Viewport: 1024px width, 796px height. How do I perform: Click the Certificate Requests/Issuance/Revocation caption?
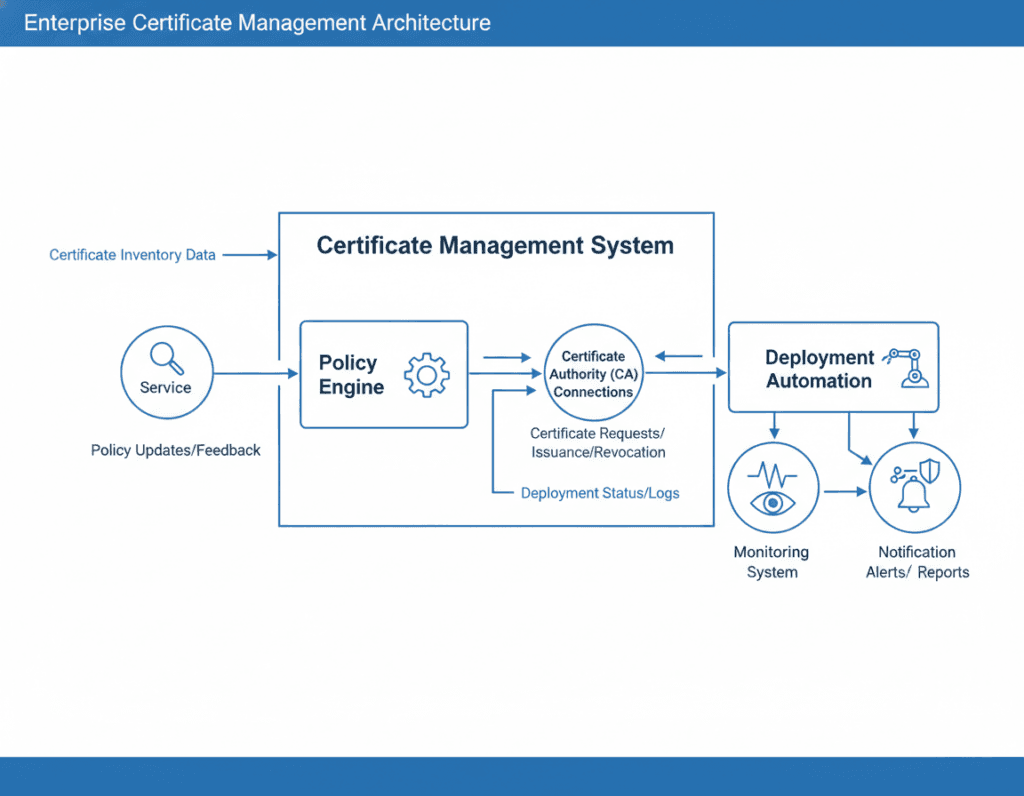coord(597,443)
